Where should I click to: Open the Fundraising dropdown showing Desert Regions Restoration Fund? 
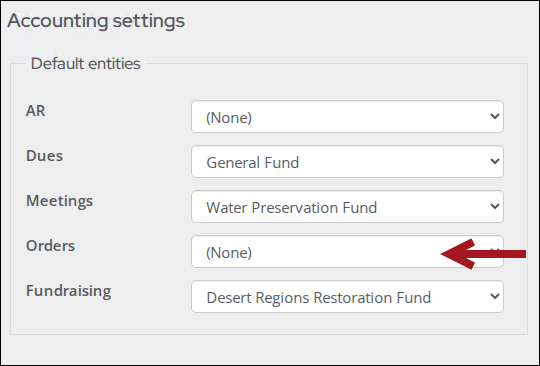click(x=347, y=297)
